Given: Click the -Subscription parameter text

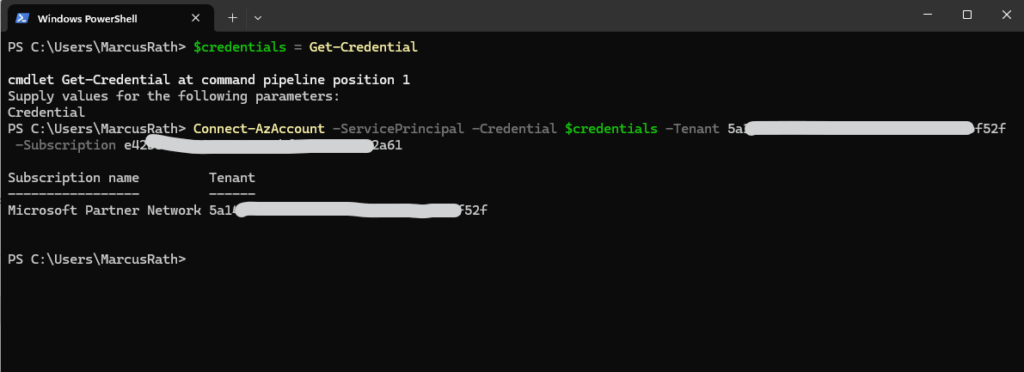Looking at the screenshot, I should click(65, 145).
